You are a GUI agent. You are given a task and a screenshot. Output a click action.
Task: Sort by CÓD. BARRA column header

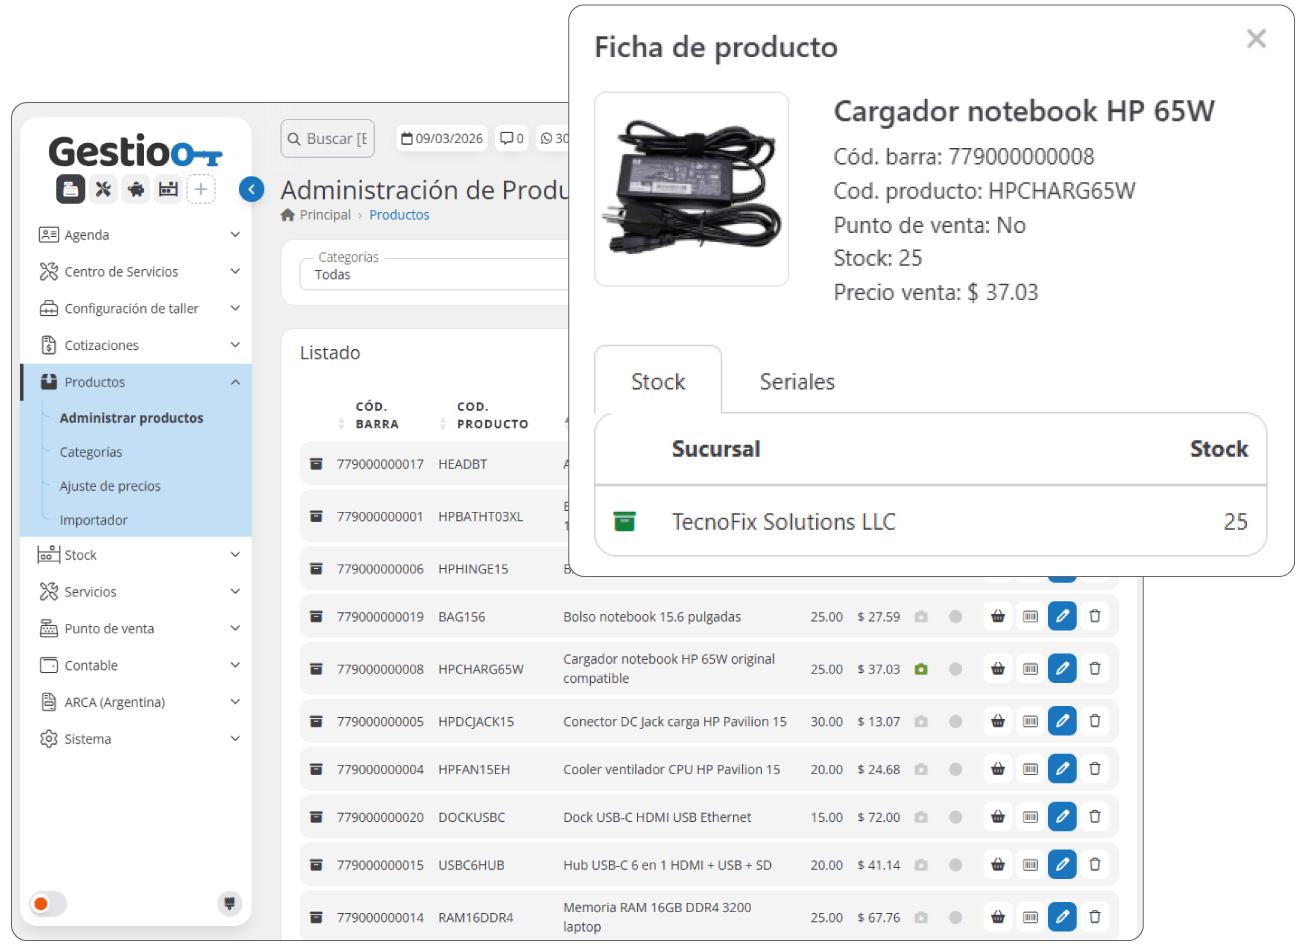377,415
